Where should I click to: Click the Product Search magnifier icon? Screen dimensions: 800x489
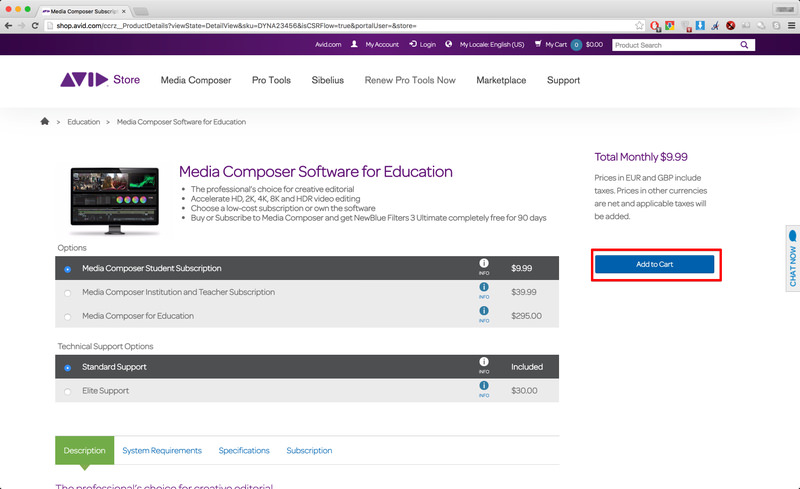click(x=744, y=45)
